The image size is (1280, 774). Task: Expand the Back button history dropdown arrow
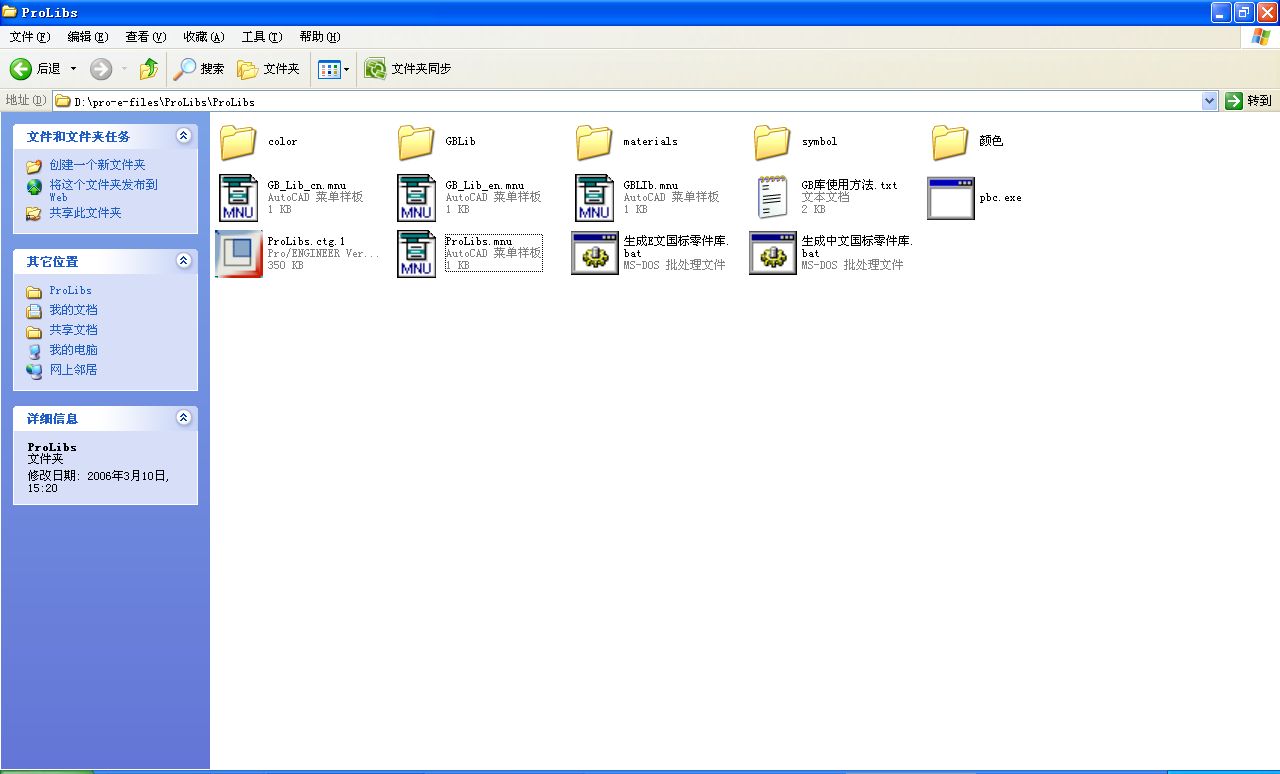coord(73,69)
